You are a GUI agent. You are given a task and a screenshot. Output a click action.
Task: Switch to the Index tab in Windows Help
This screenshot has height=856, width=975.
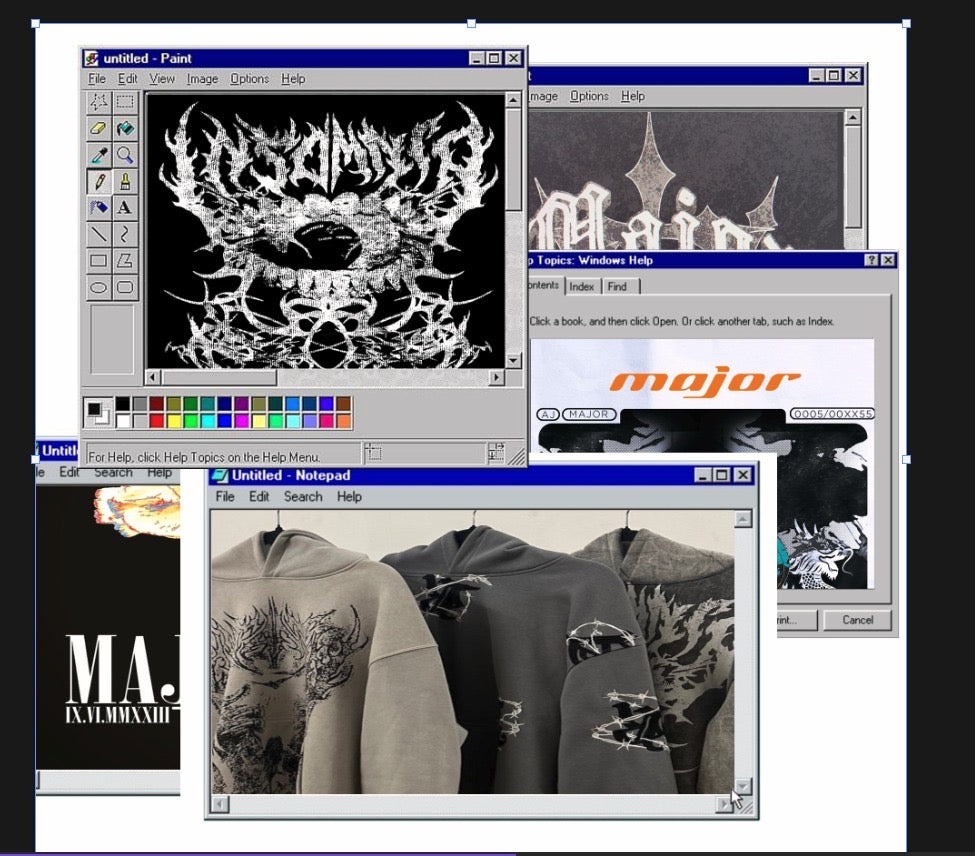tap(581, 287)
